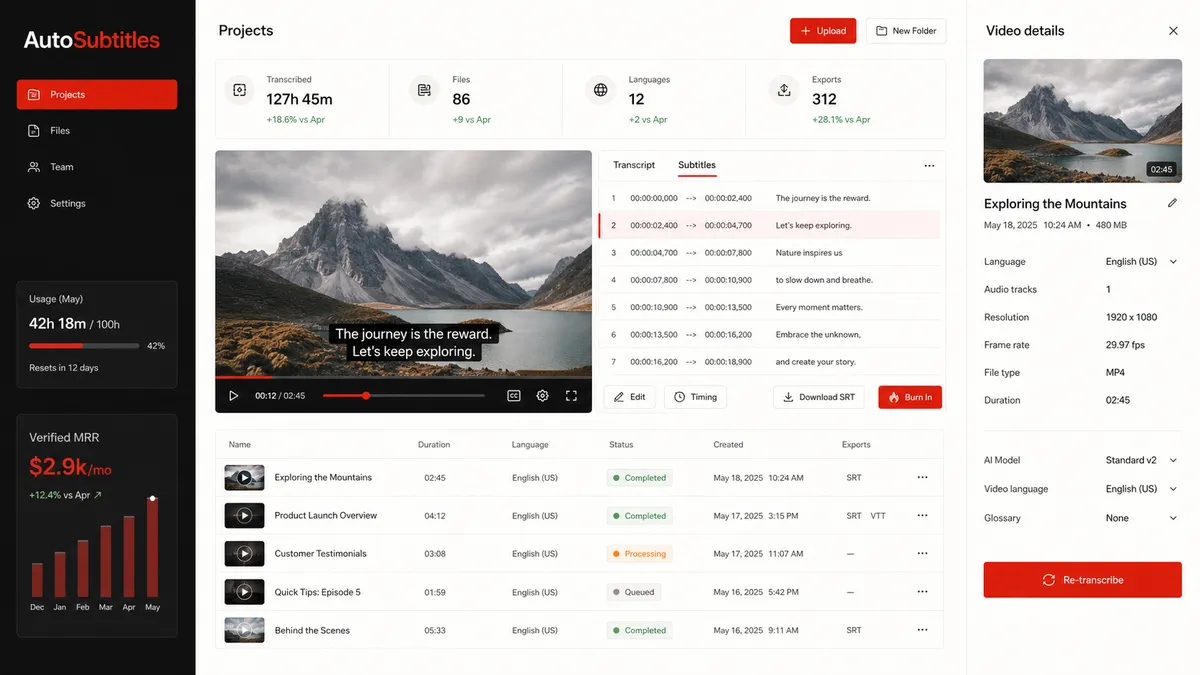The height and width of the screenshot is (675, 1200).
Task: Click the Usage progress bar at 42%
Action: [84, 346]
